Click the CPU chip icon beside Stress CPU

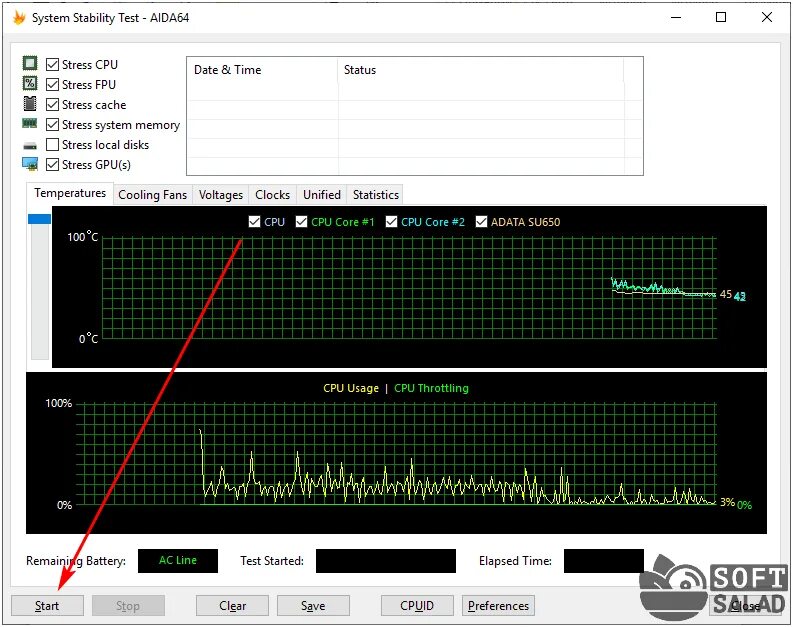pyautogui.click(x=30, y=63)
